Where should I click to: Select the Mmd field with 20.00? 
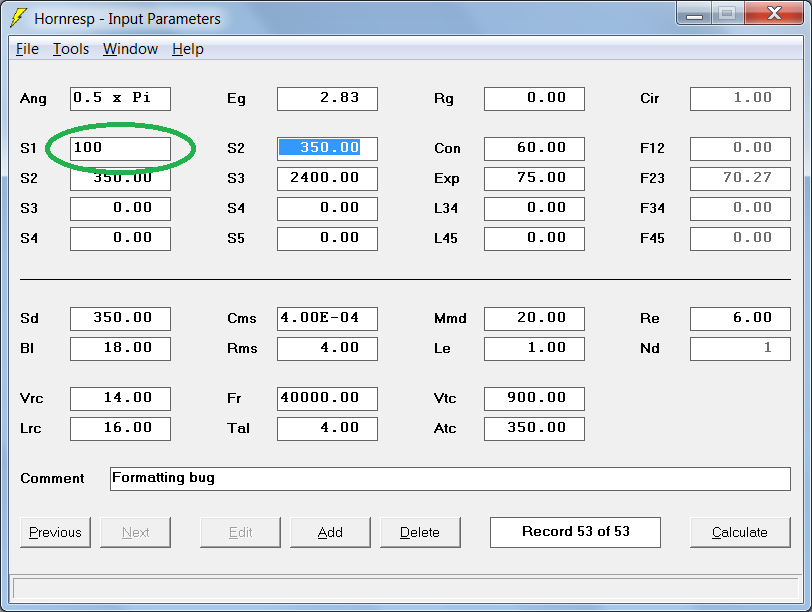point(534,318)
